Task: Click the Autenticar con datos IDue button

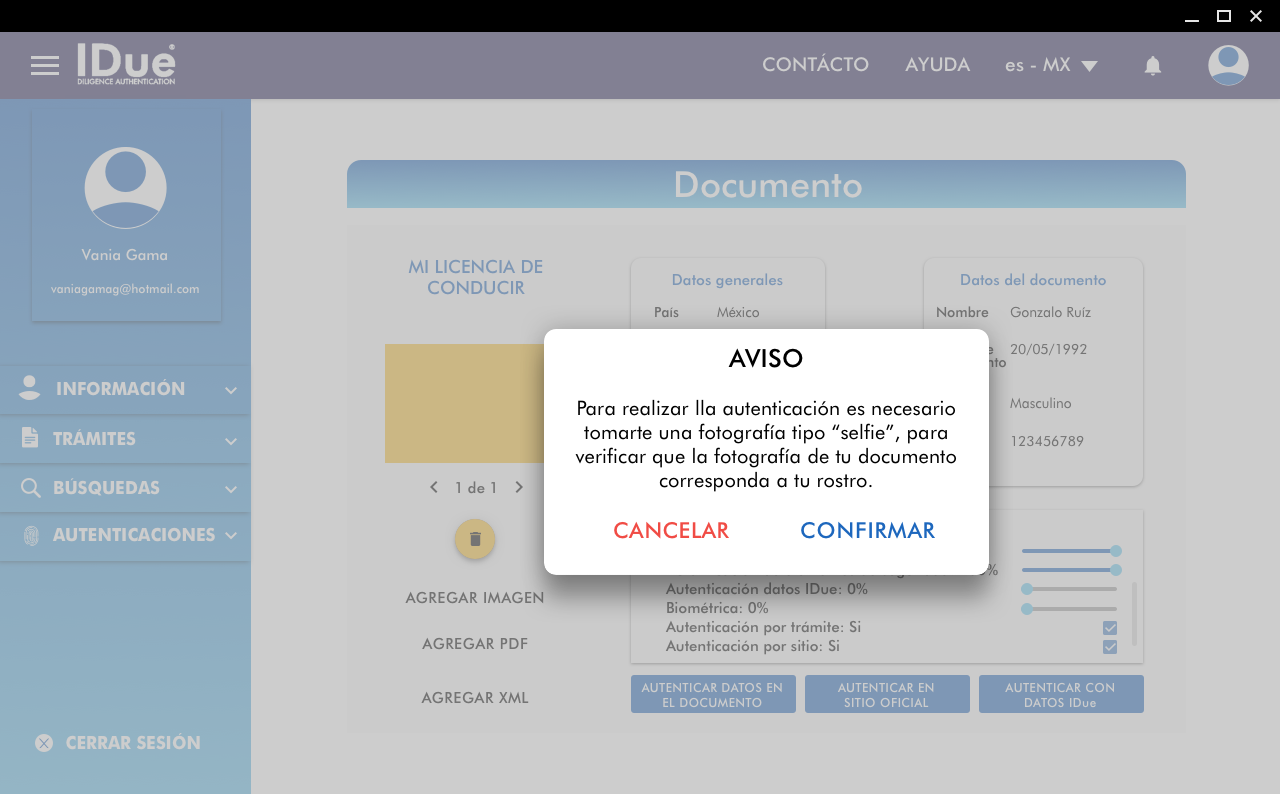Action: pos(1060,695)
